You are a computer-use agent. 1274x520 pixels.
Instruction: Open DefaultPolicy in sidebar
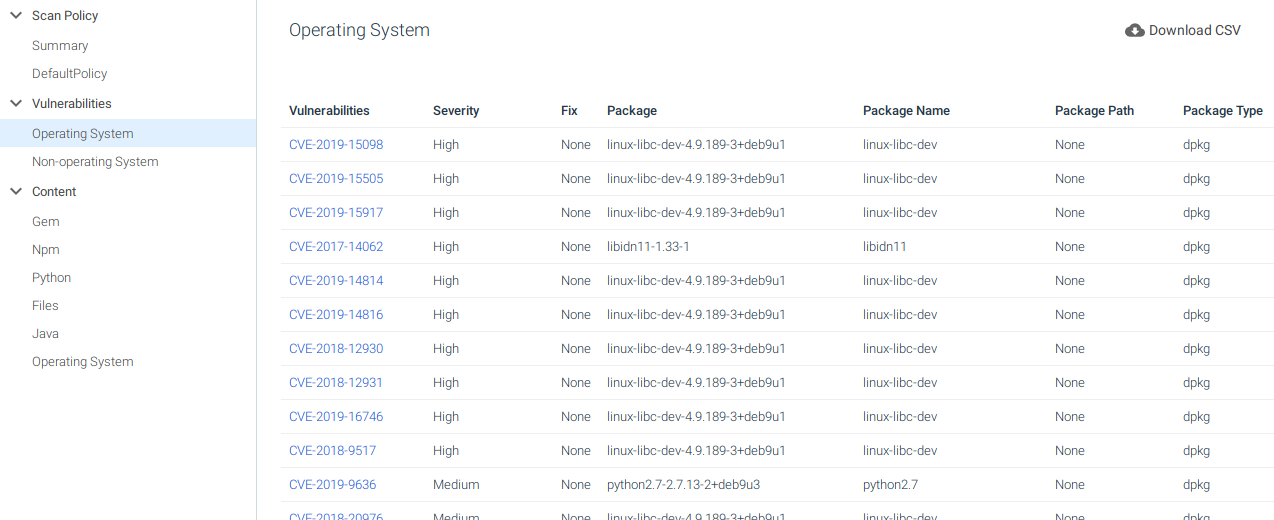pos(69,74)
